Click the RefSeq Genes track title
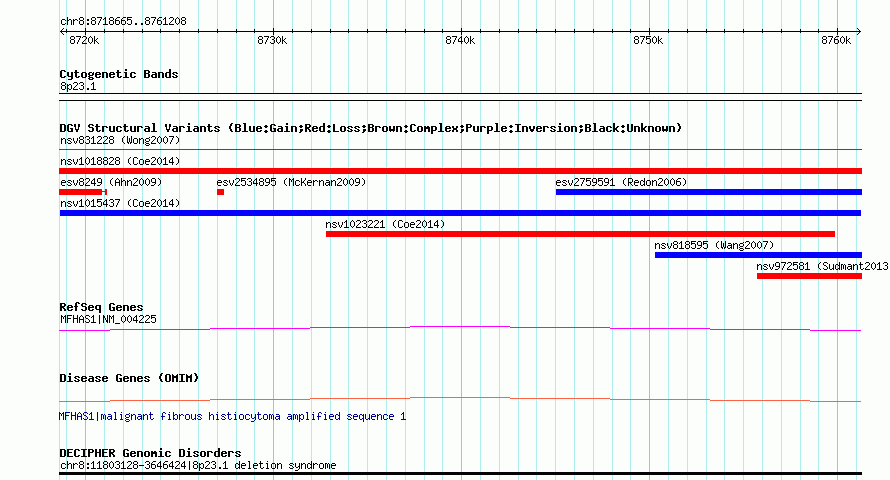The width and height of the screenshot is (890, 480). point(101,307)
